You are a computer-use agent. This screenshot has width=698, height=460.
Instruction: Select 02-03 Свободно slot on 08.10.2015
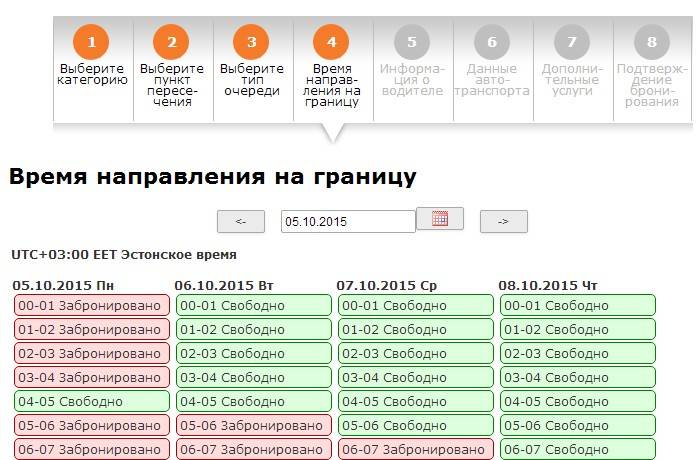578,353
